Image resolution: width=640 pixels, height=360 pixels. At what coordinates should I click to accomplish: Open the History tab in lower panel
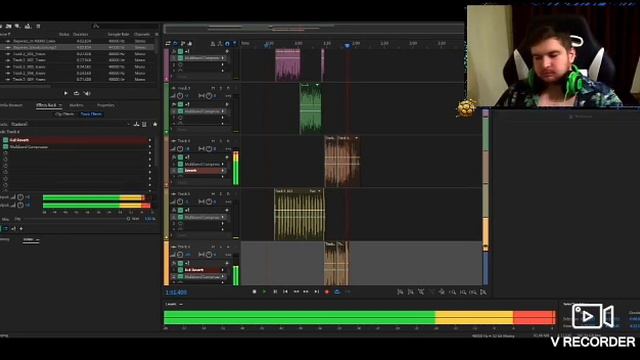(x=5, y=240)
